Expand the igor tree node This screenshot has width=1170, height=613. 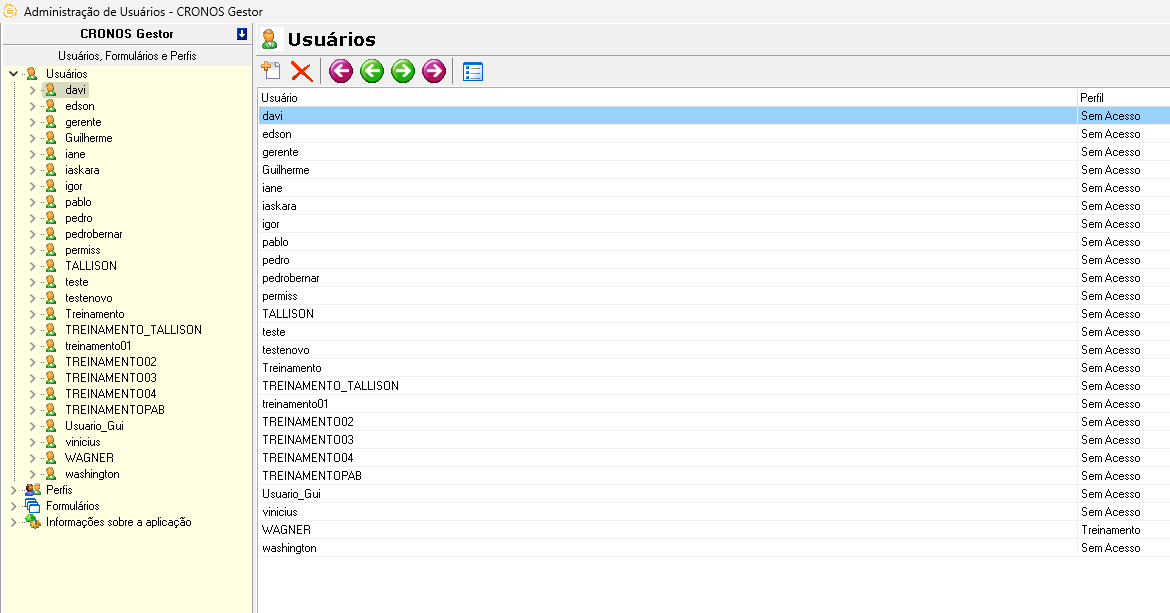(32, 186)
